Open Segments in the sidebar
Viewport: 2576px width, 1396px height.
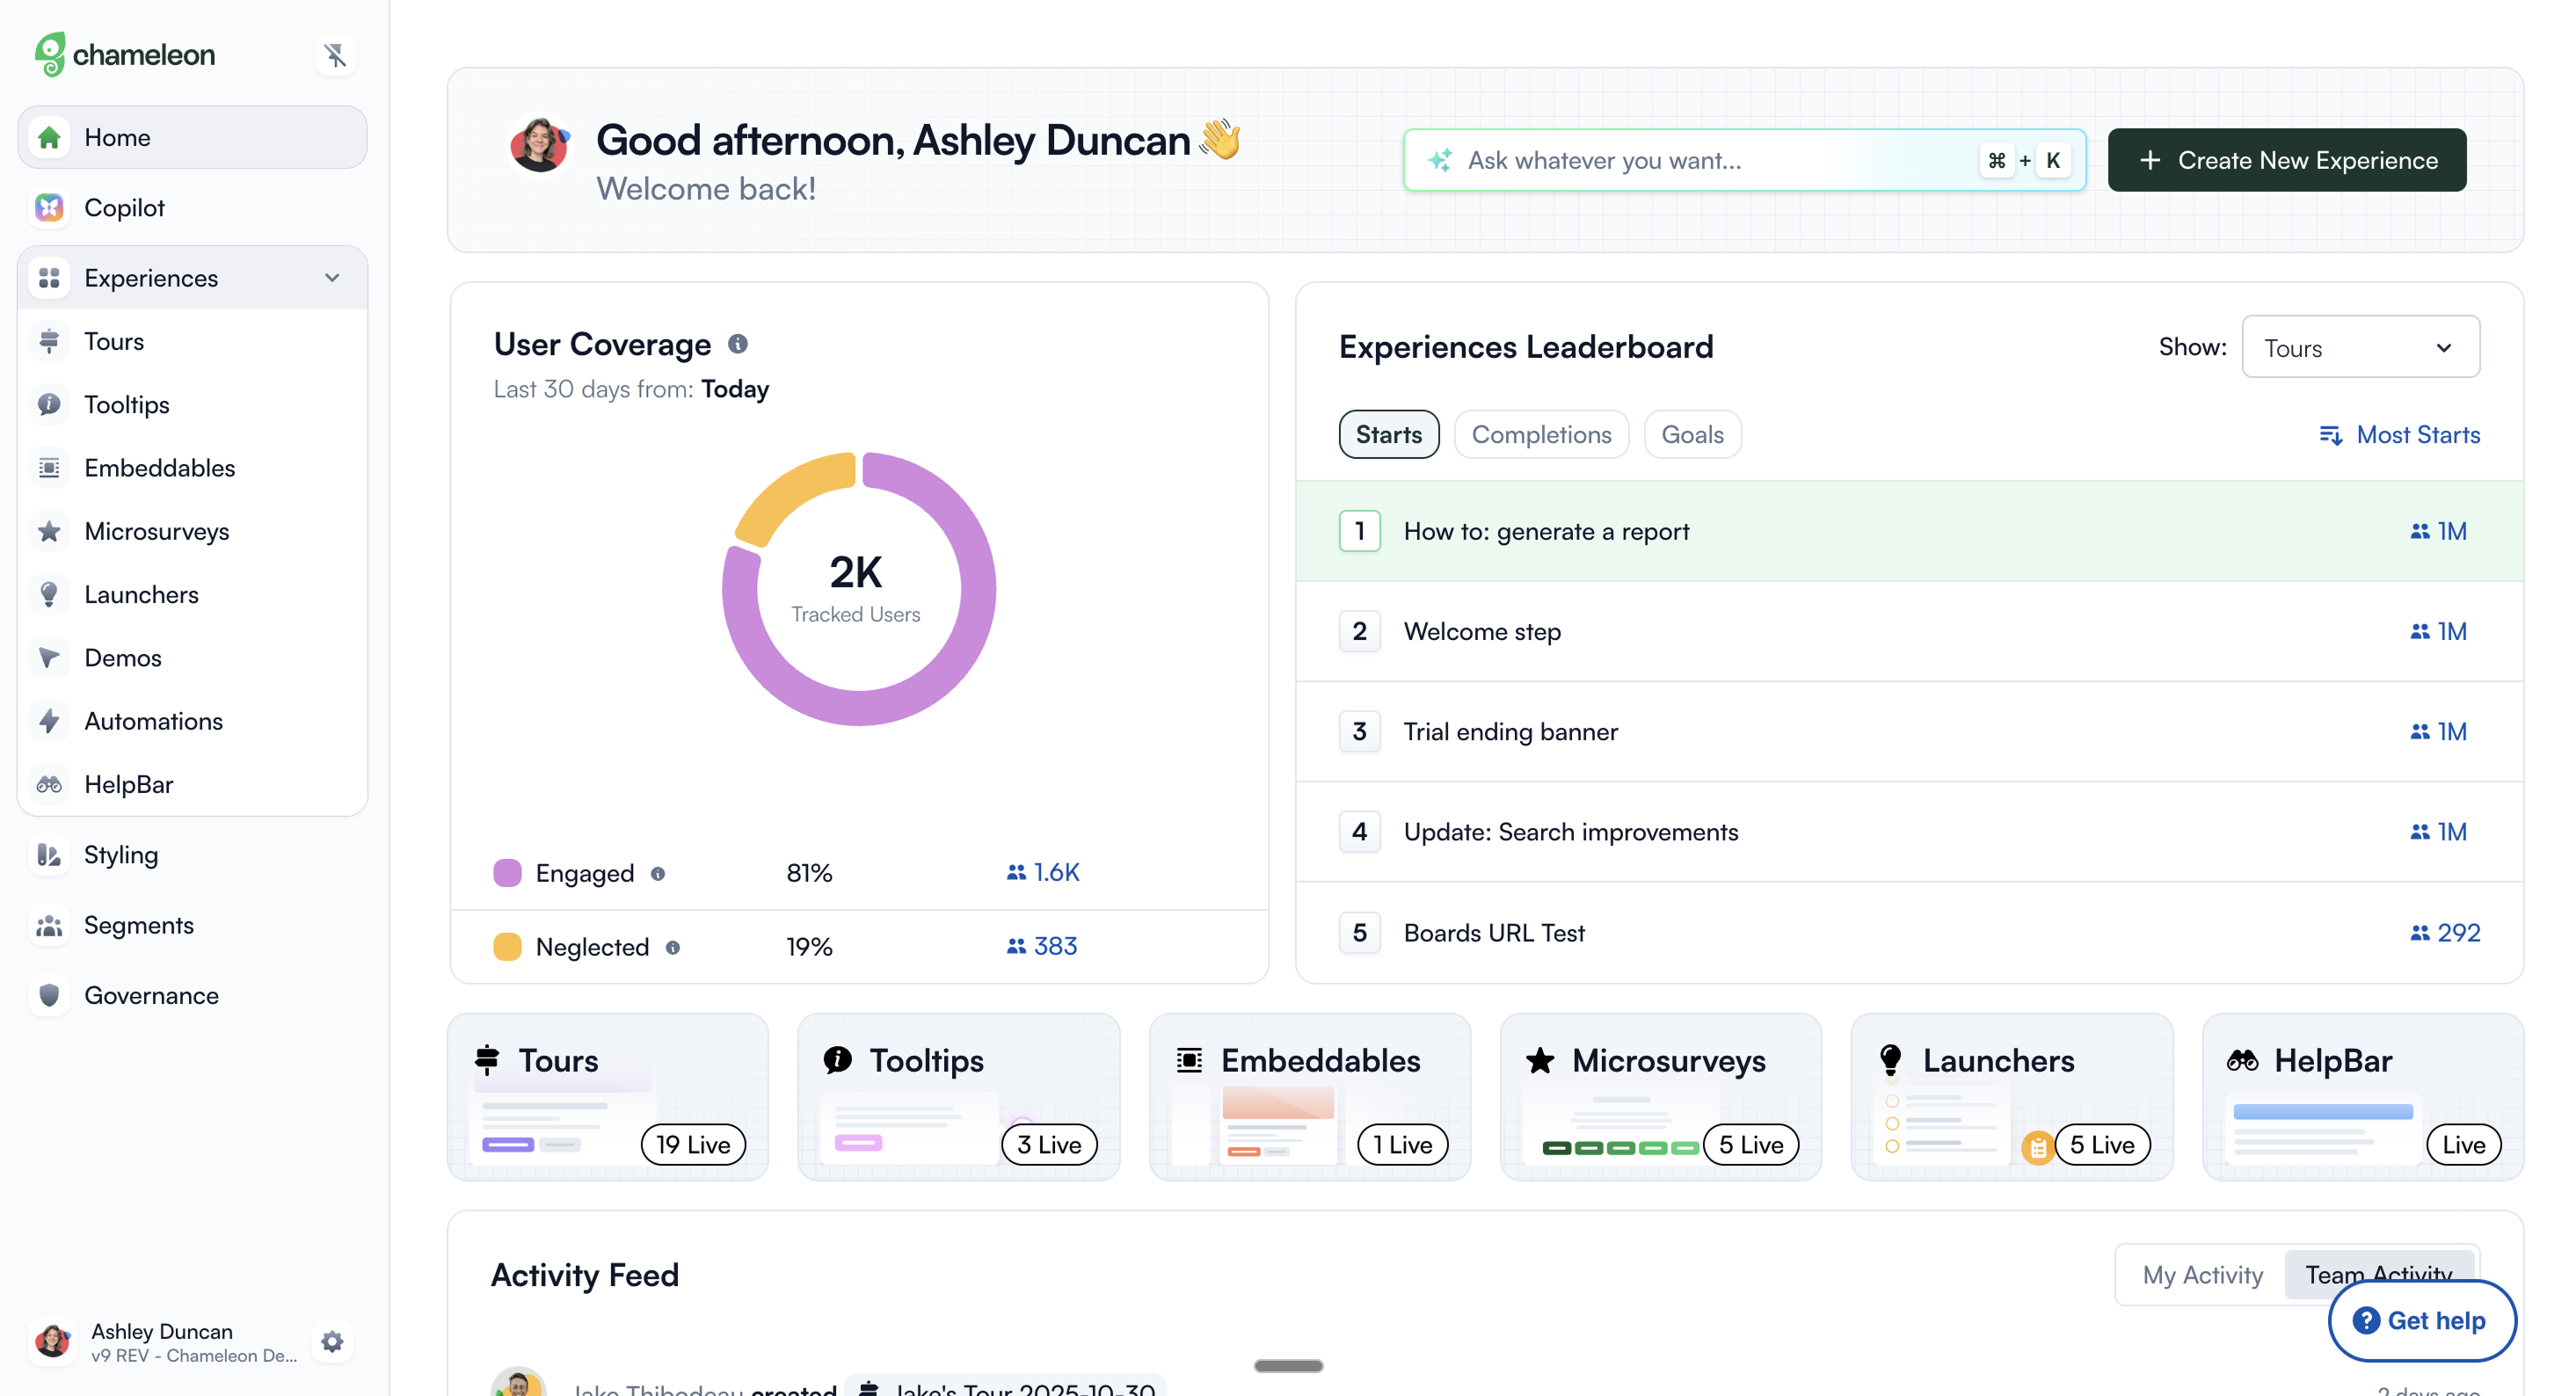(139, 925)
